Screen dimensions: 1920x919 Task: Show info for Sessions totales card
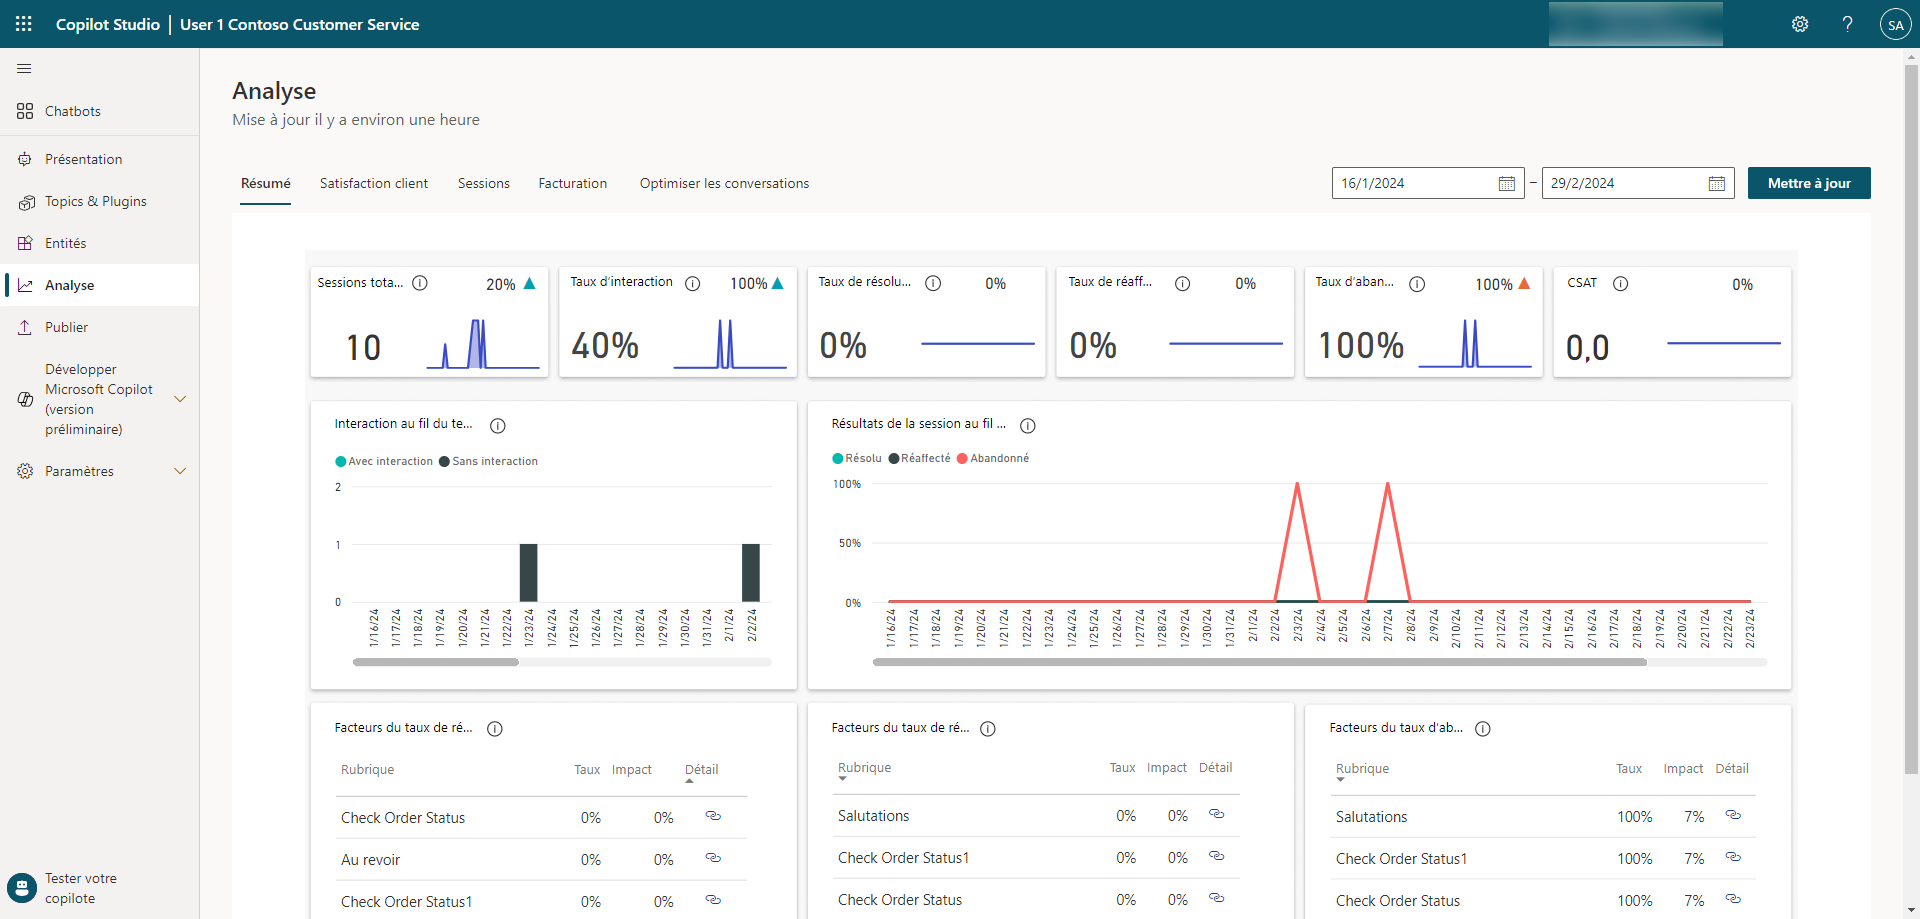[420, 283]
